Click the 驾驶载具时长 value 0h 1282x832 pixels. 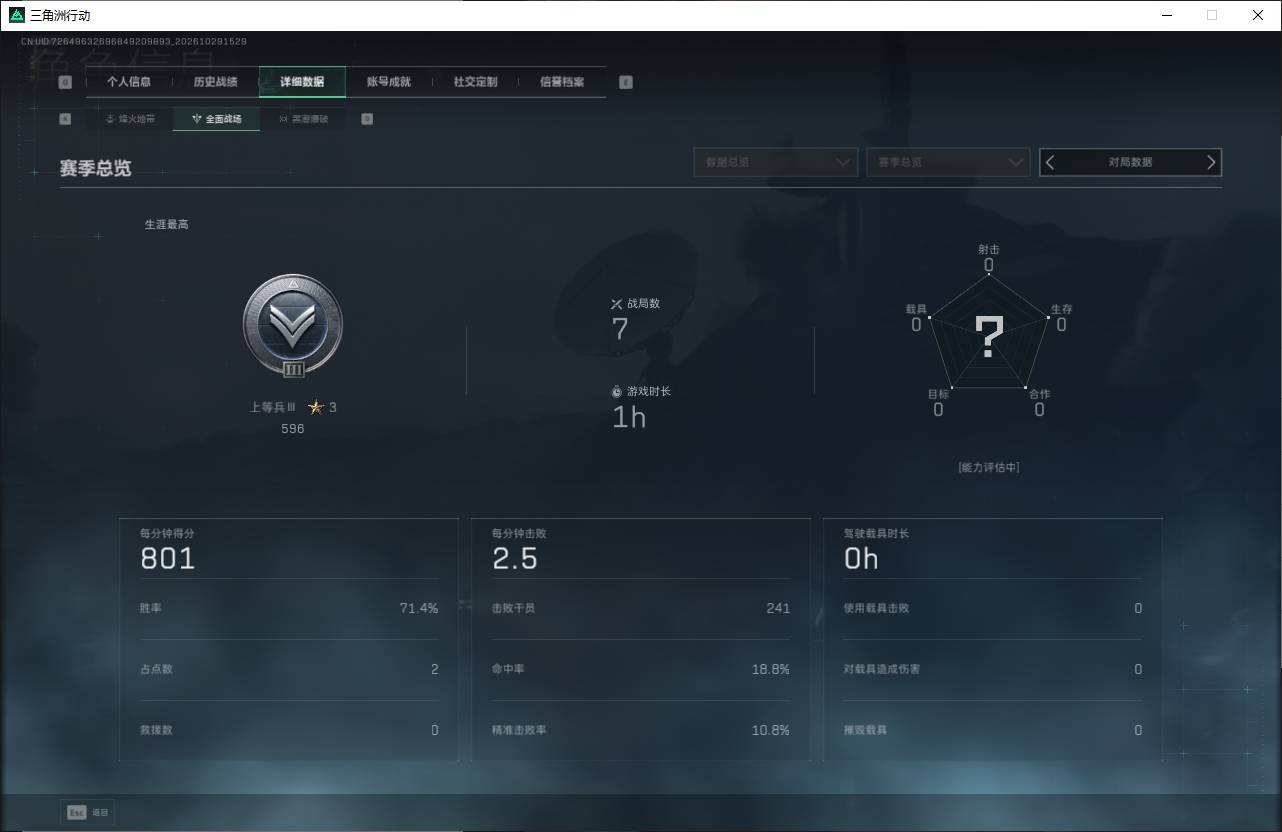[x=861, y=558]
